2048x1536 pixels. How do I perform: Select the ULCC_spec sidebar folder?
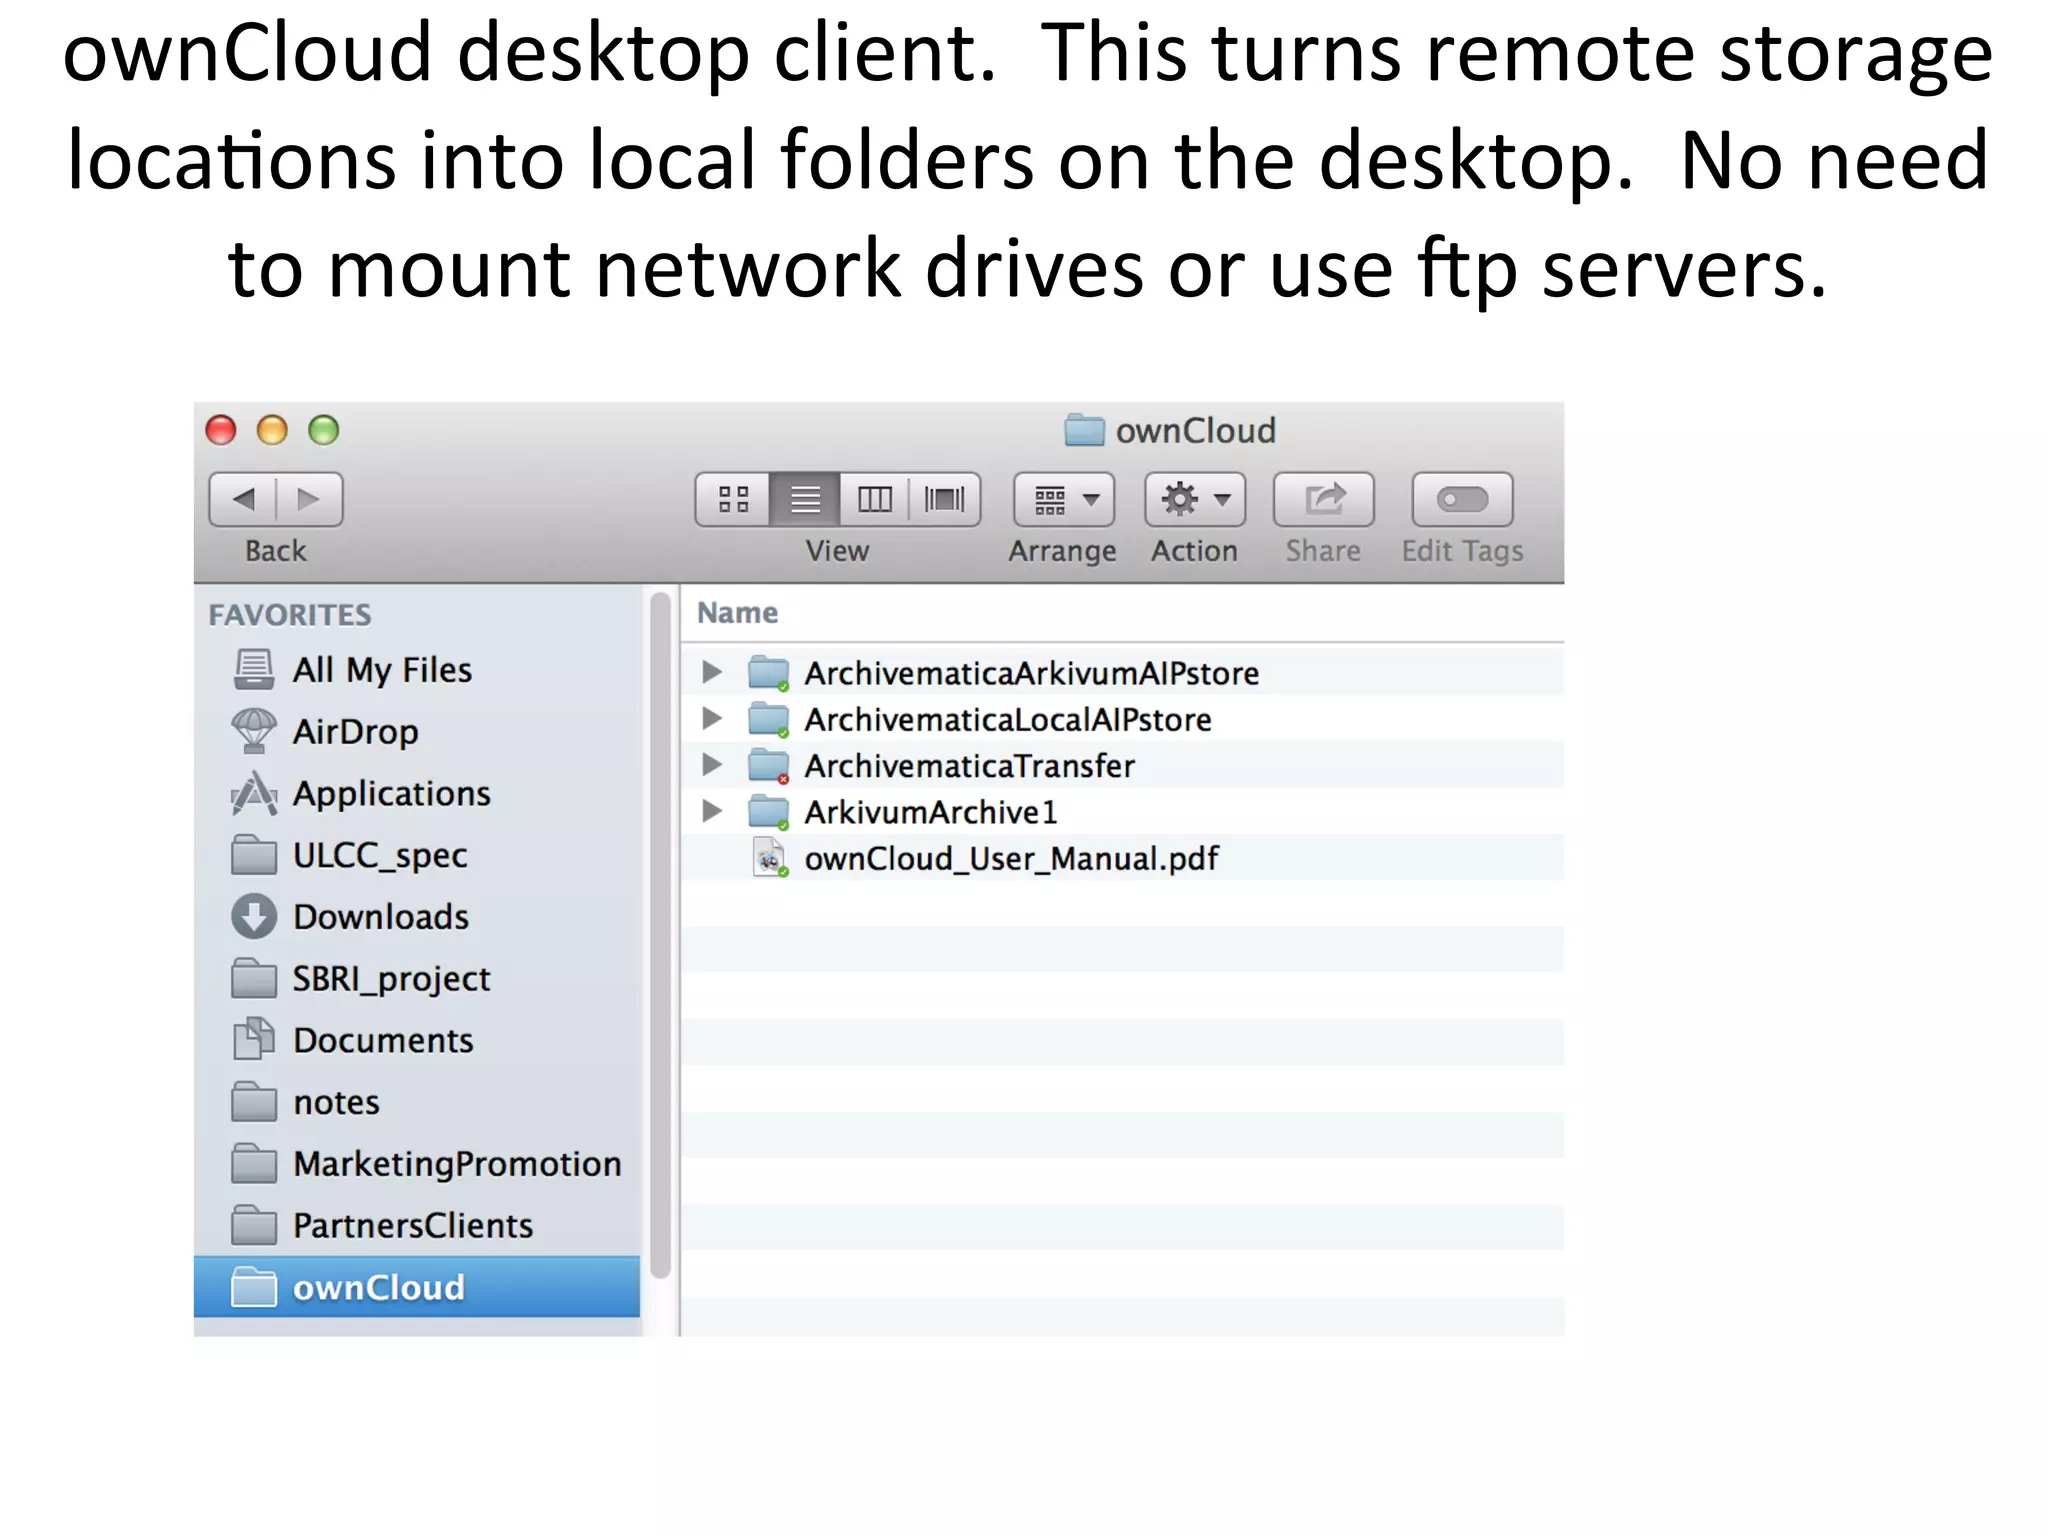(417, 856)
